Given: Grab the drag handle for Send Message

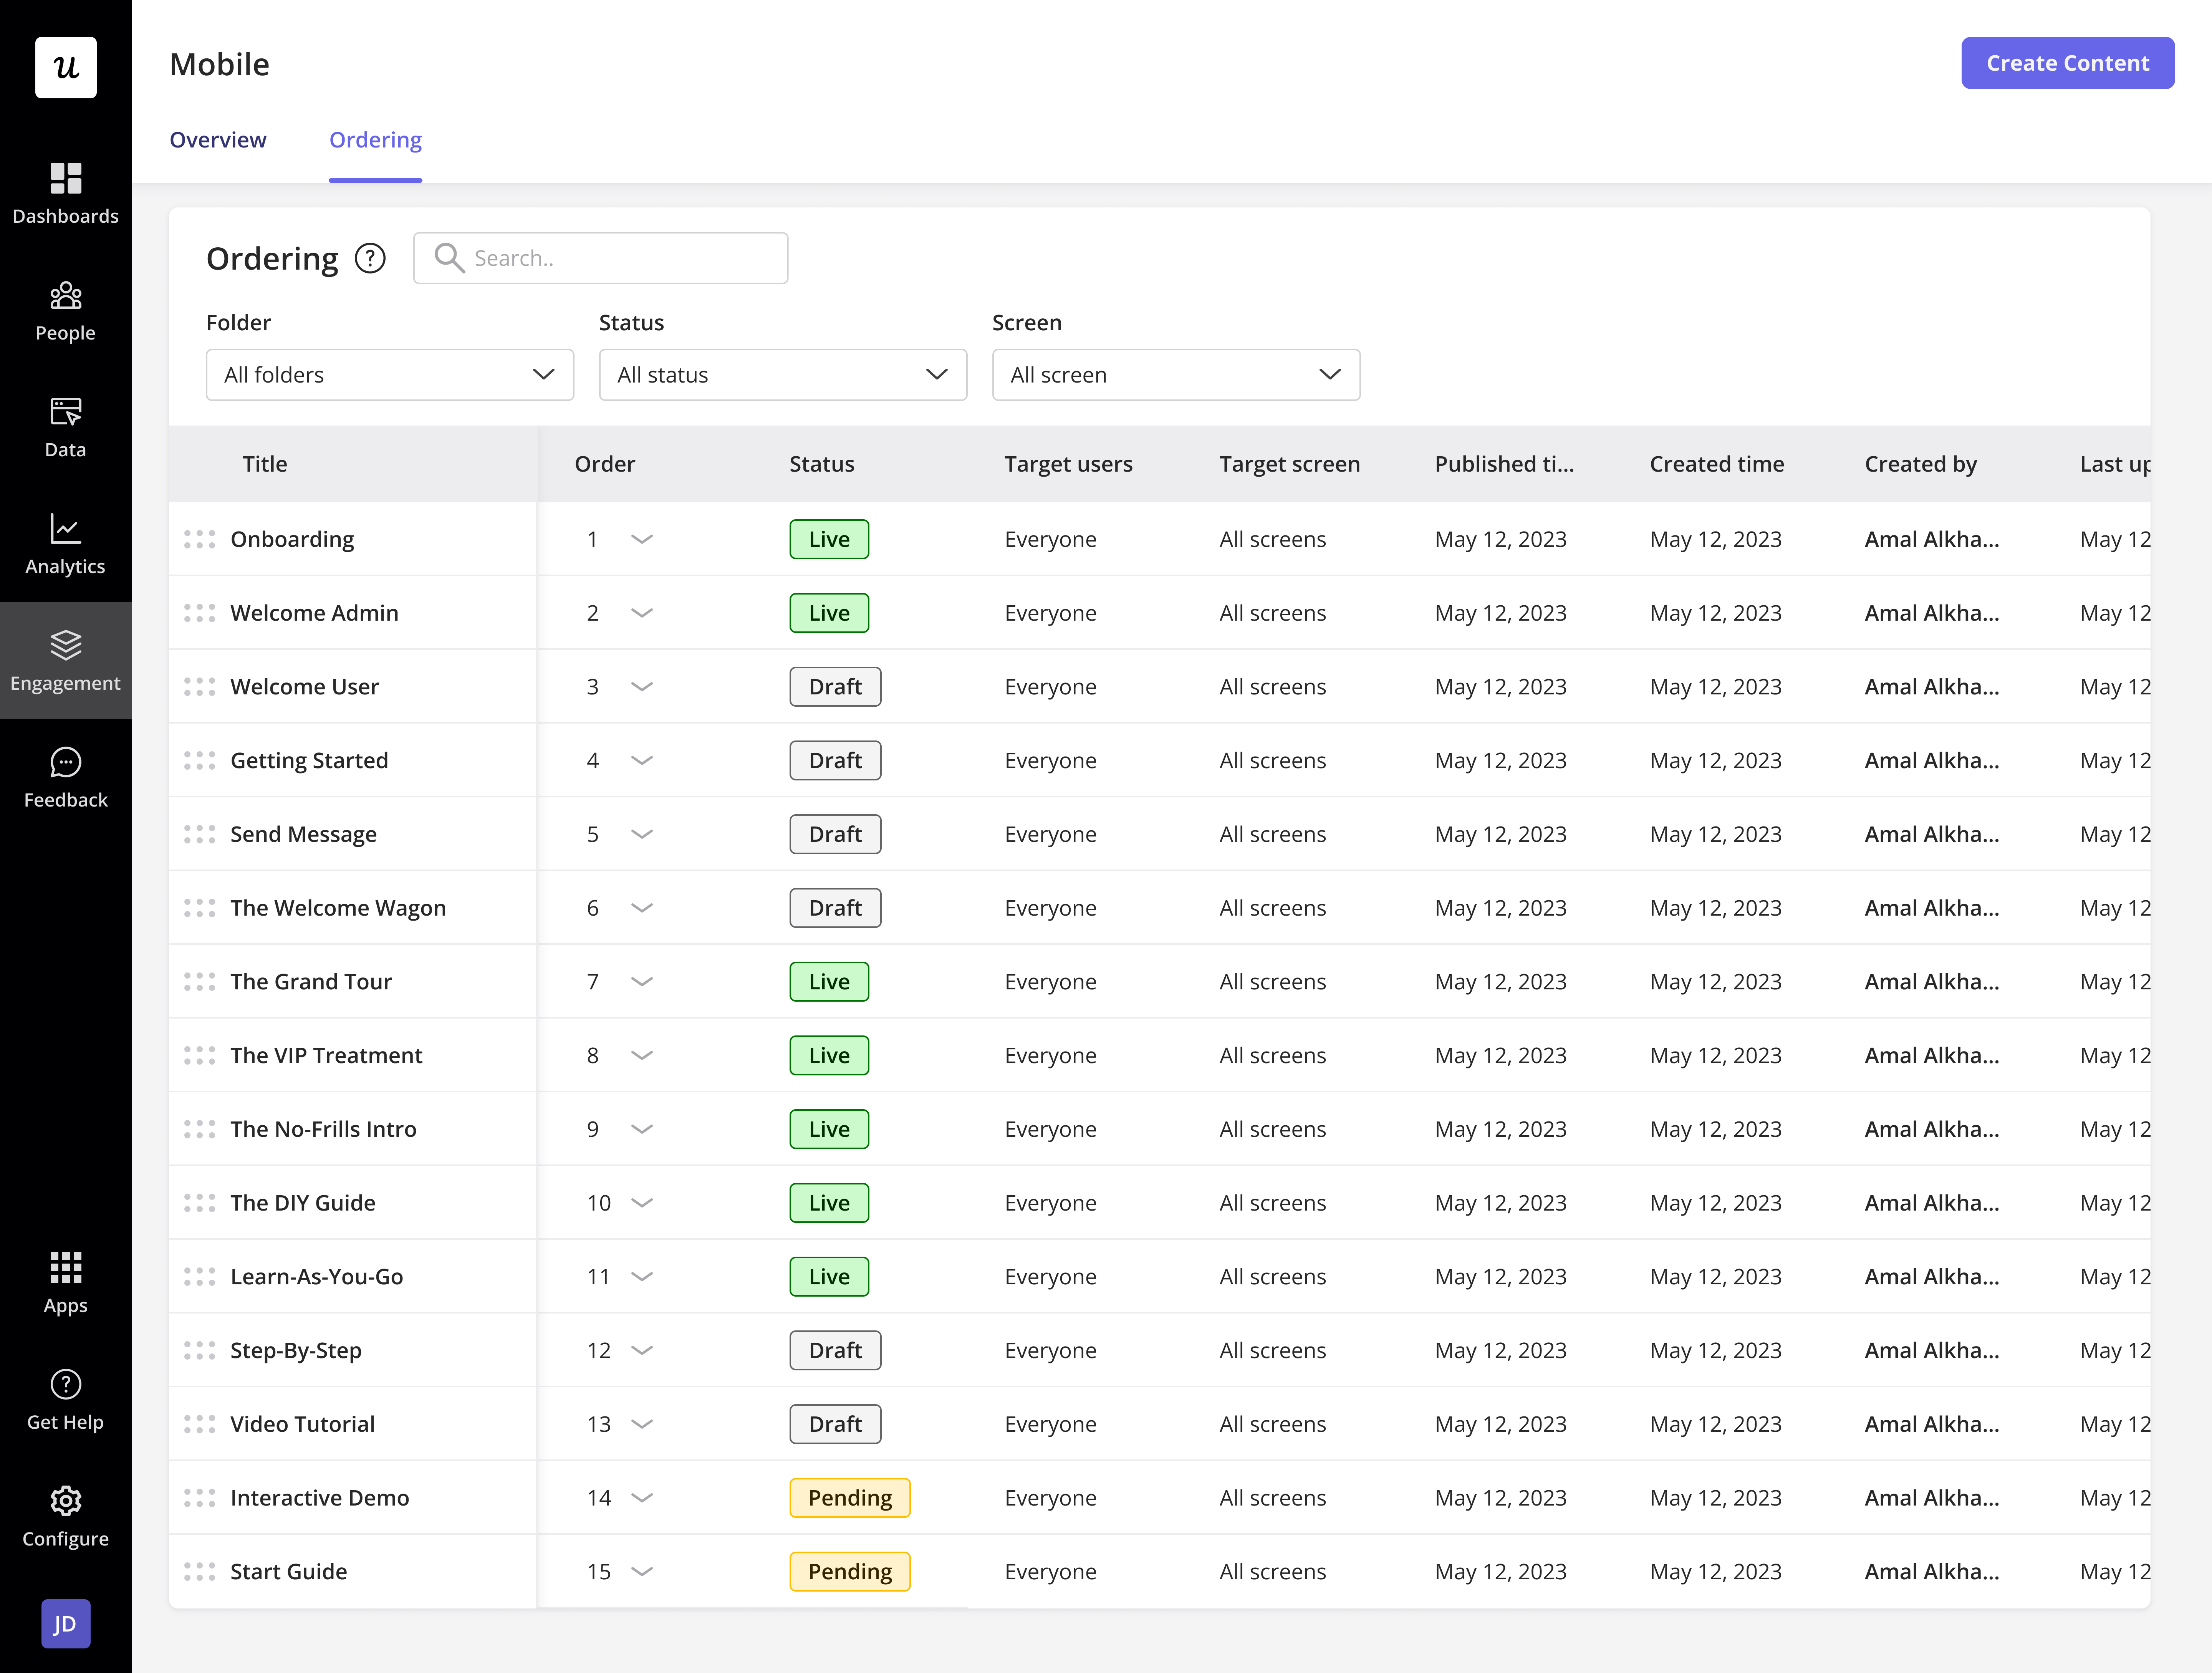Looking at the screenshot, I should tap(200, 834).
